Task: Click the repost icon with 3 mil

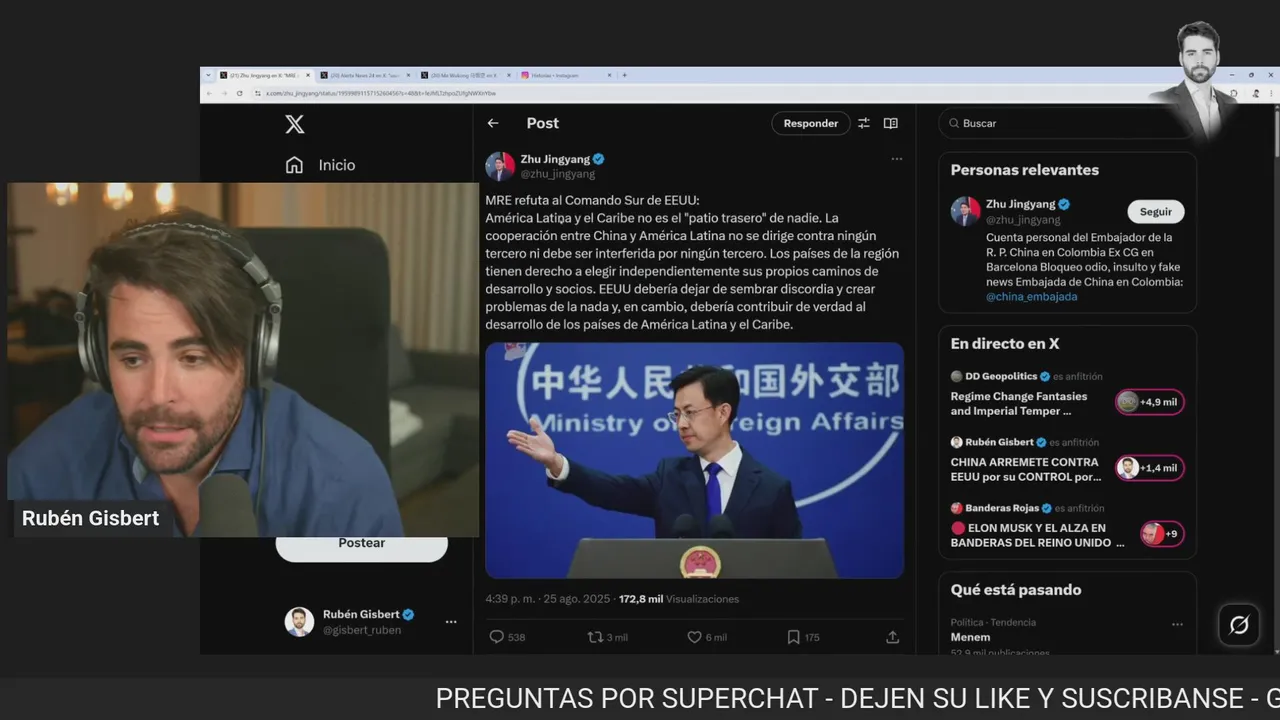Action: 595,637
